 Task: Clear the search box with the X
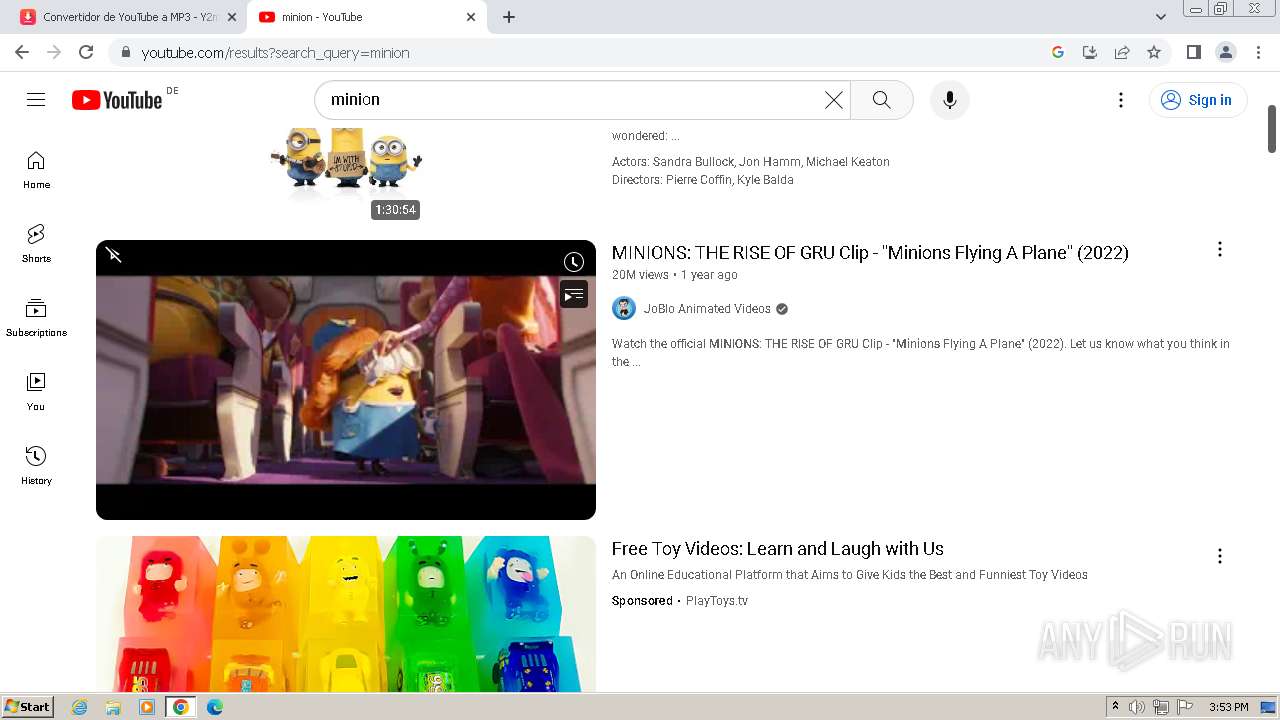(834, 100)
